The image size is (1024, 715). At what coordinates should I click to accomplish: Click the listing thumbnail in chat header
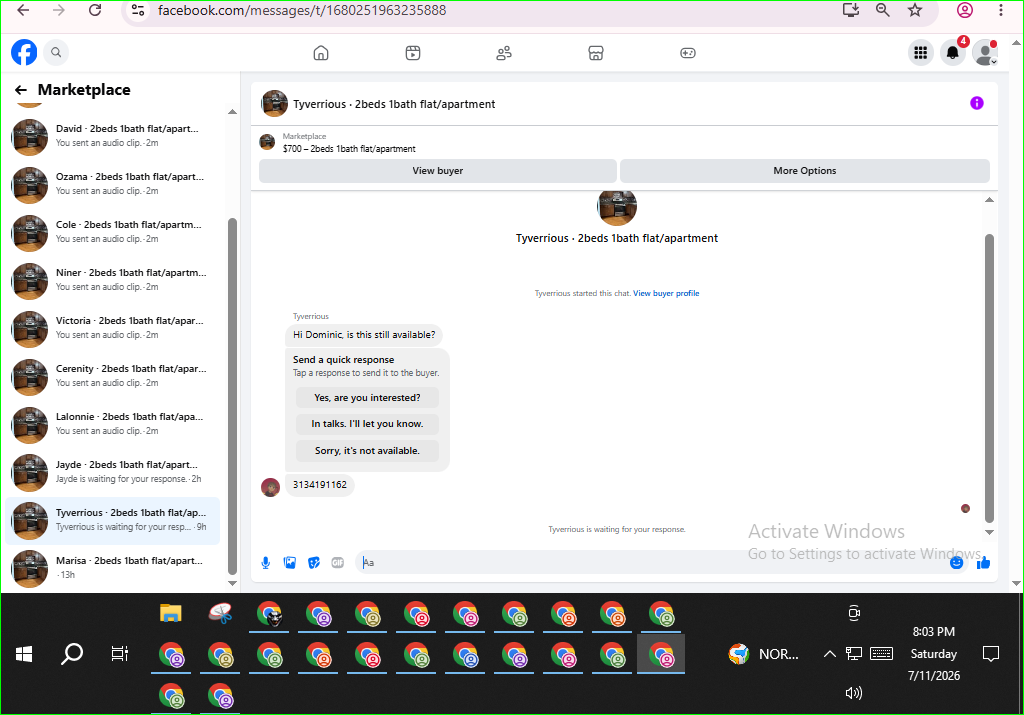tap(274, 104)
